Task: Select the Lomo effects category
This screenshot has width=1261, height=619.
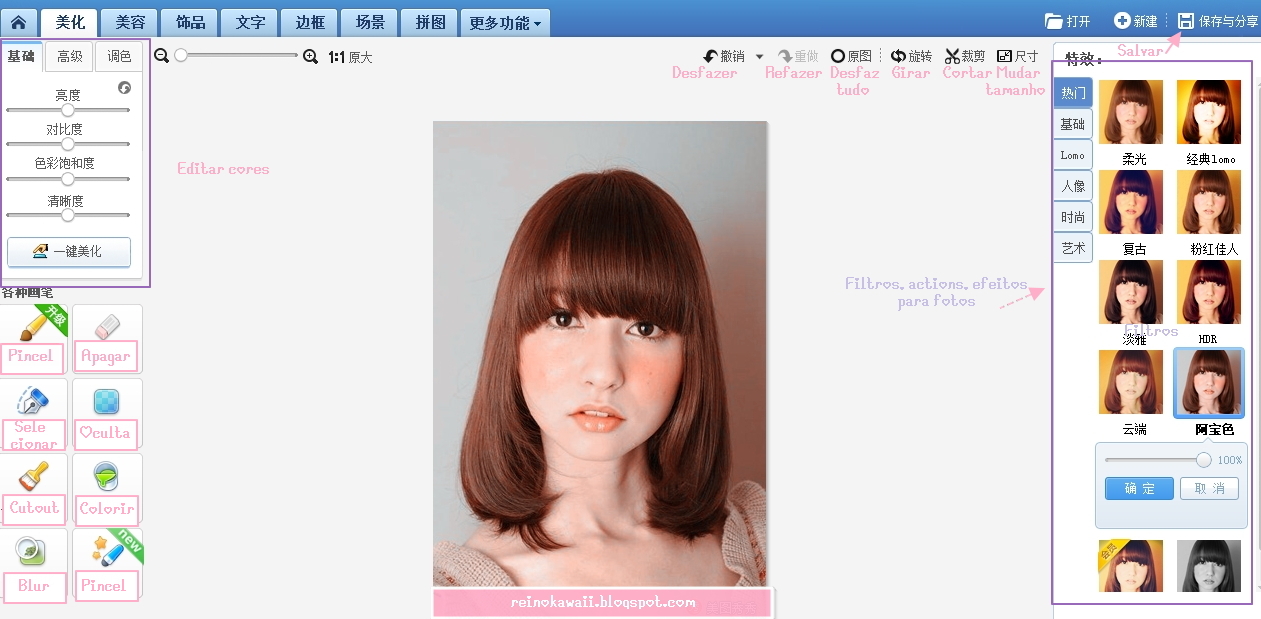Action: pyautogui.click(x=1073, y=155)
